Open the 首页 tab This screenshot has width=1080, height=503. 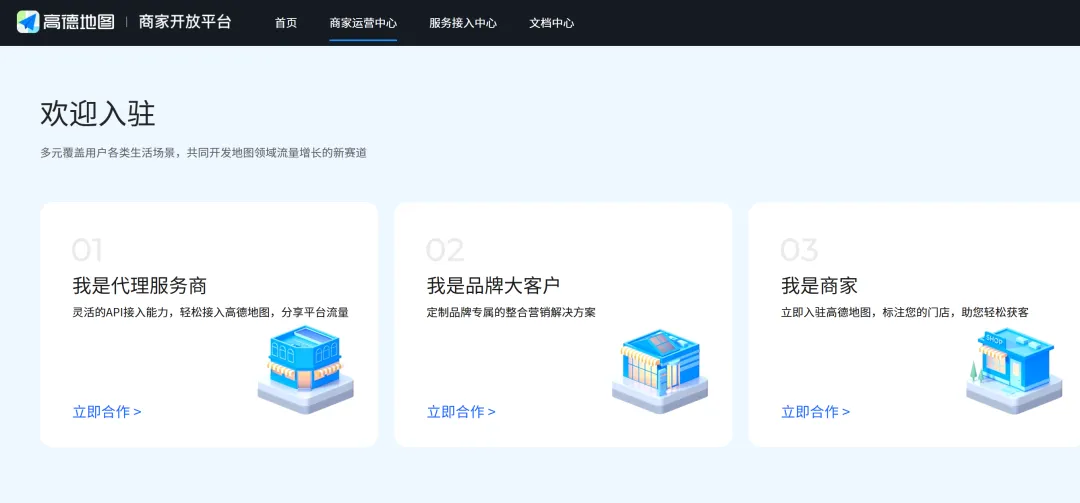tap(286, 23)
